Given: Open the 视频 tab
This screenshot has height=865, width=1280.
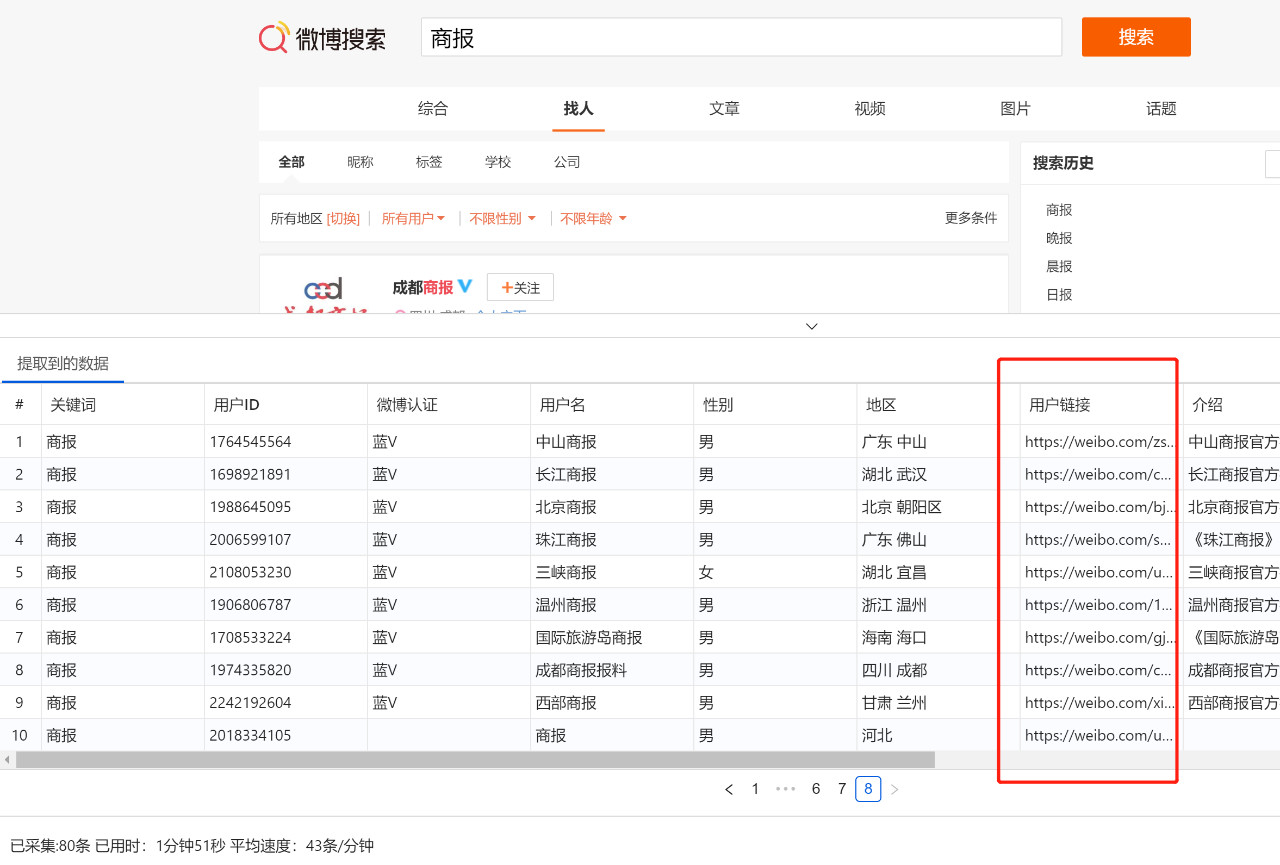Looking at the screenshot, I should point(870,109).
